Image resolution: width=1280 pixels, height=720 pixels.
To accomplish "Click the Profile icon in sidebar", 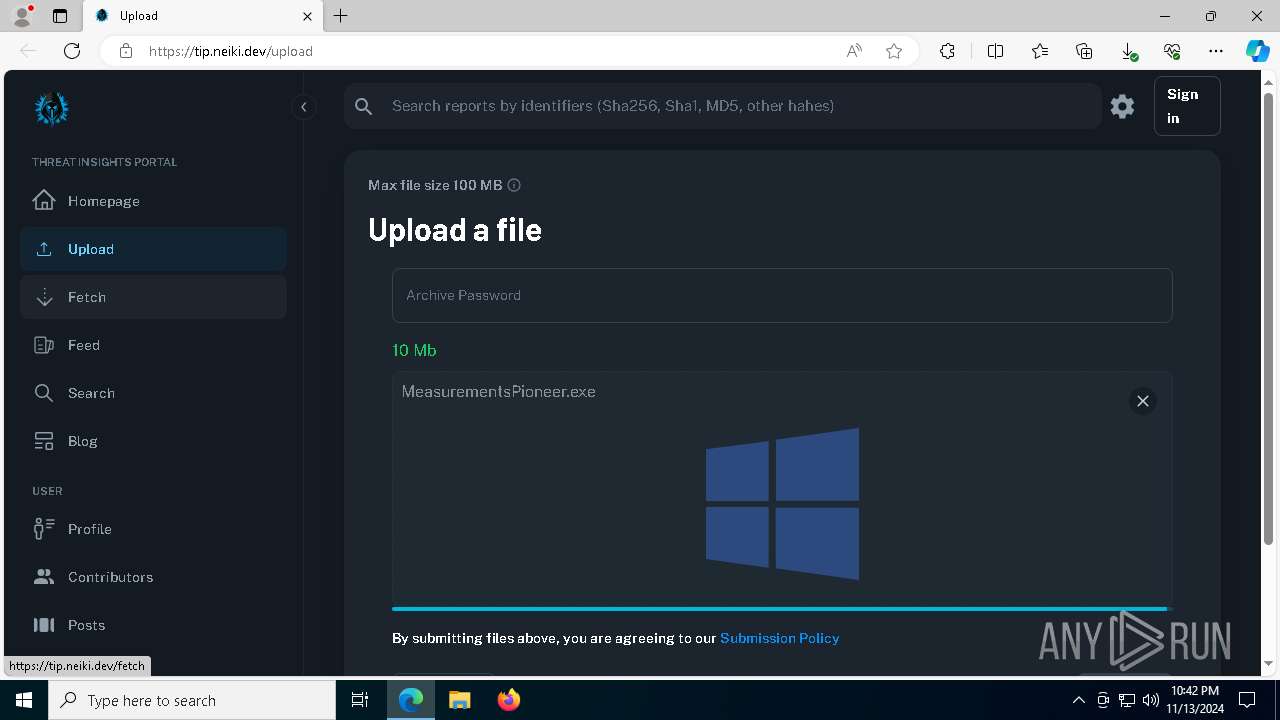I will pos(44,529).
